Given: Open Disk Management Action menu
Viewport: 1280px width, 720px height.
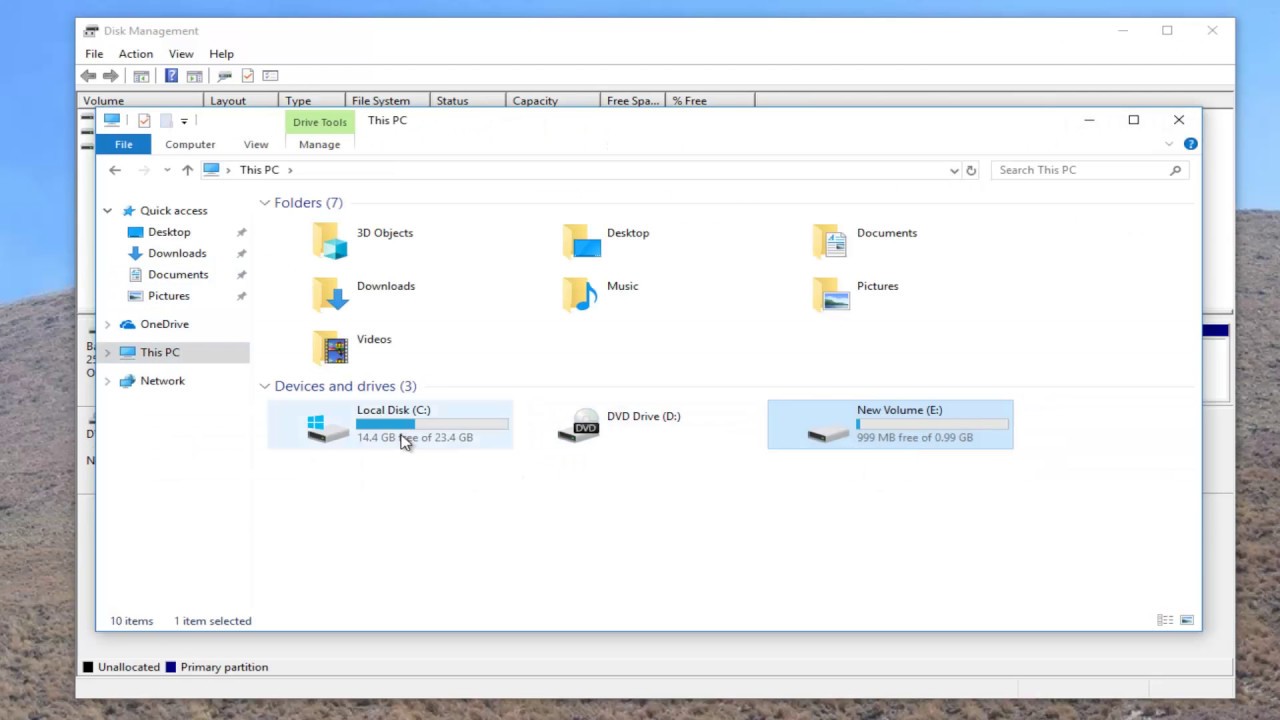Looking at the screenshot, I should 136,54.
